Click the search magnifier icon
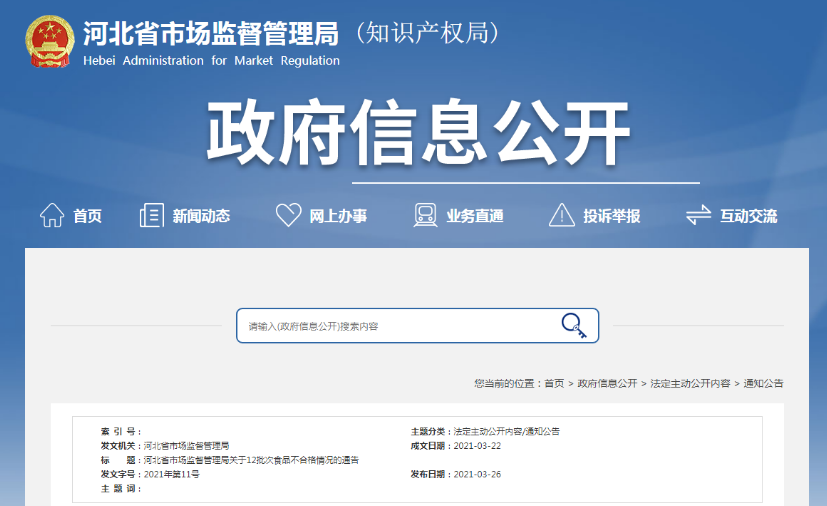Image resolution: width=827 pixels, height=506 pixels. pos(574,325)
